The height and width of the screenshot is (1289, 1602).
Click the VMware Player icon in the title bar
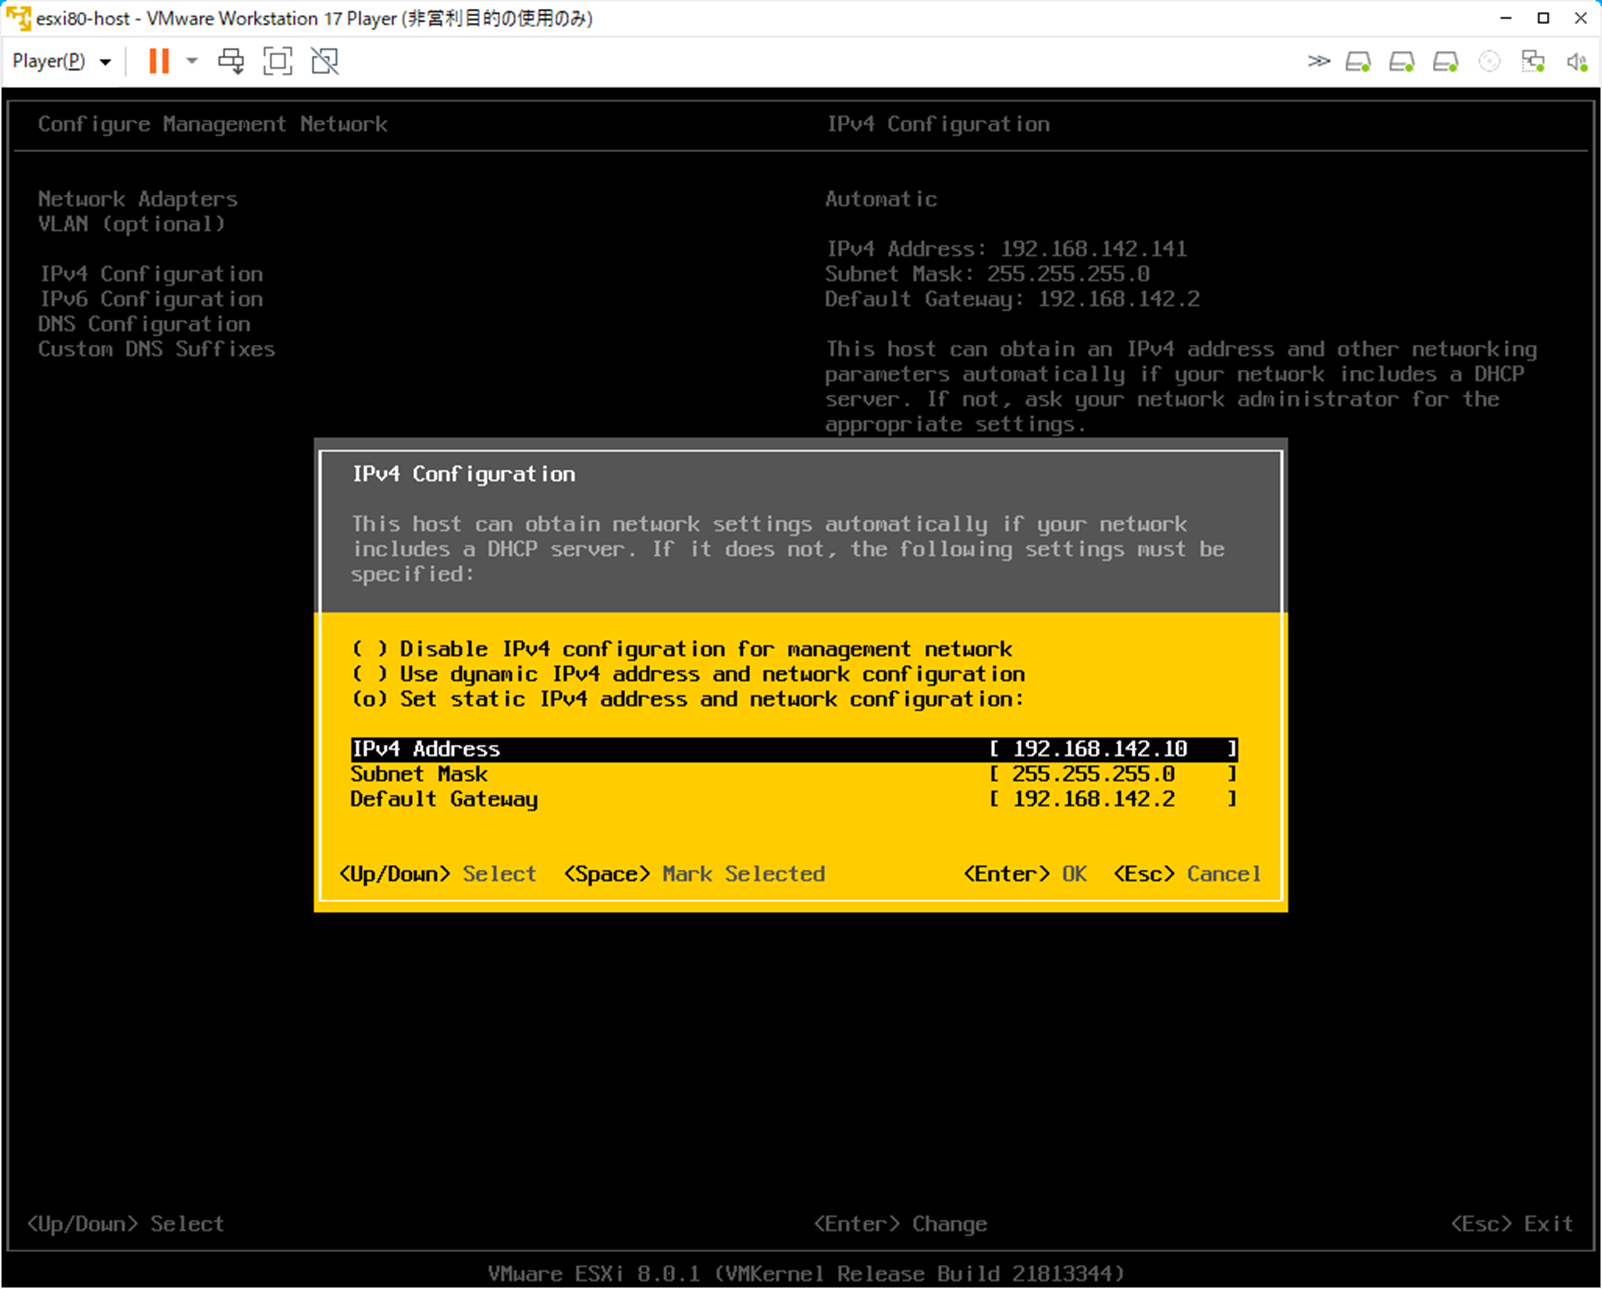[18, 18]
